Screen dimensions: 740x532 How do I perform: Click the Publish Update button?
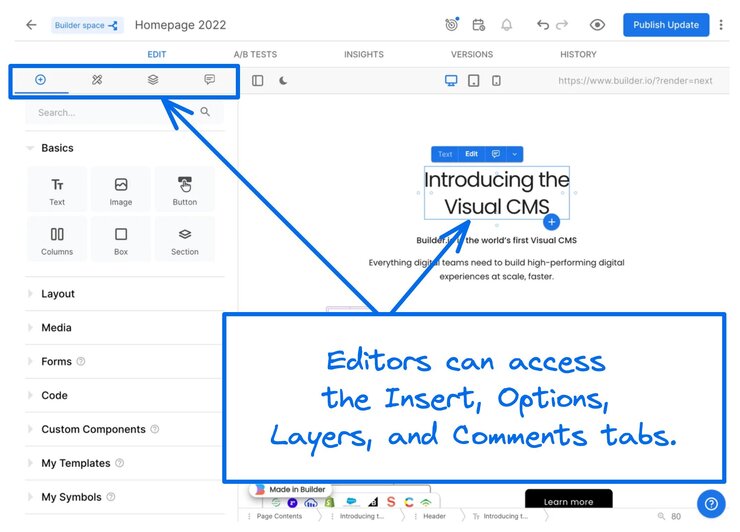click(x=666, y=25)
